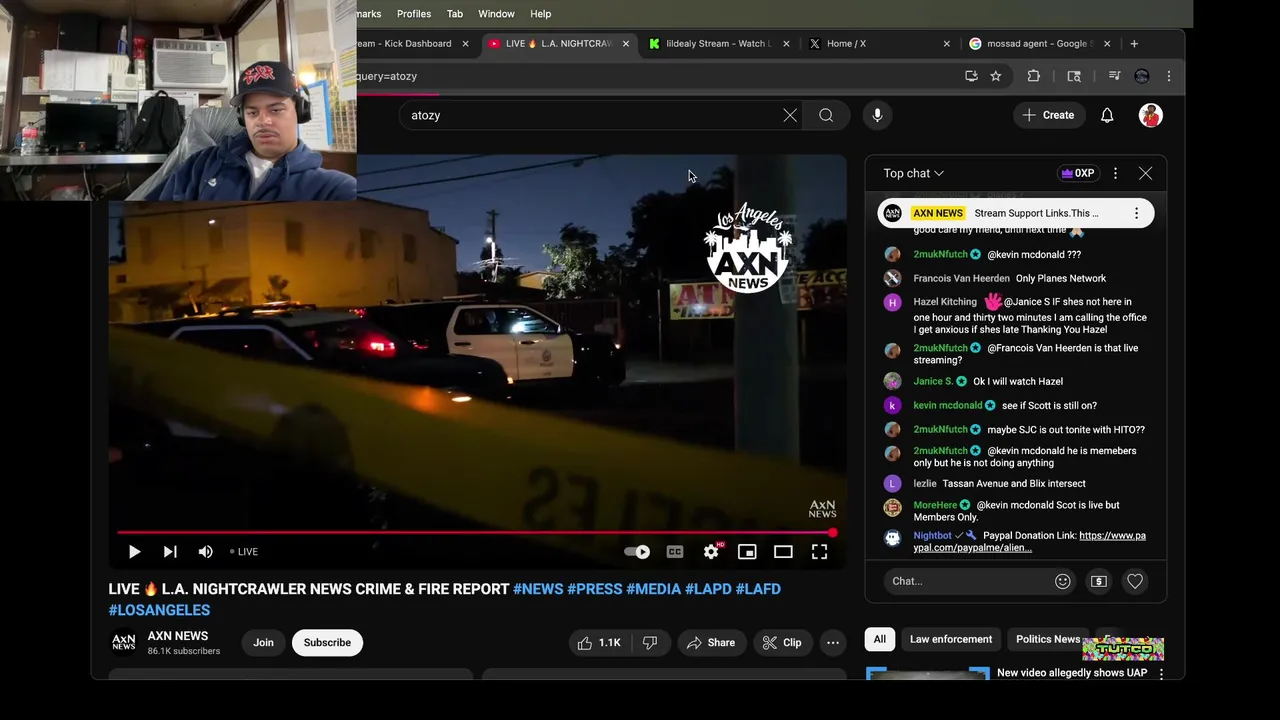Open the account avatar menu
The image size is (1280, 720).
(1151, 115)
